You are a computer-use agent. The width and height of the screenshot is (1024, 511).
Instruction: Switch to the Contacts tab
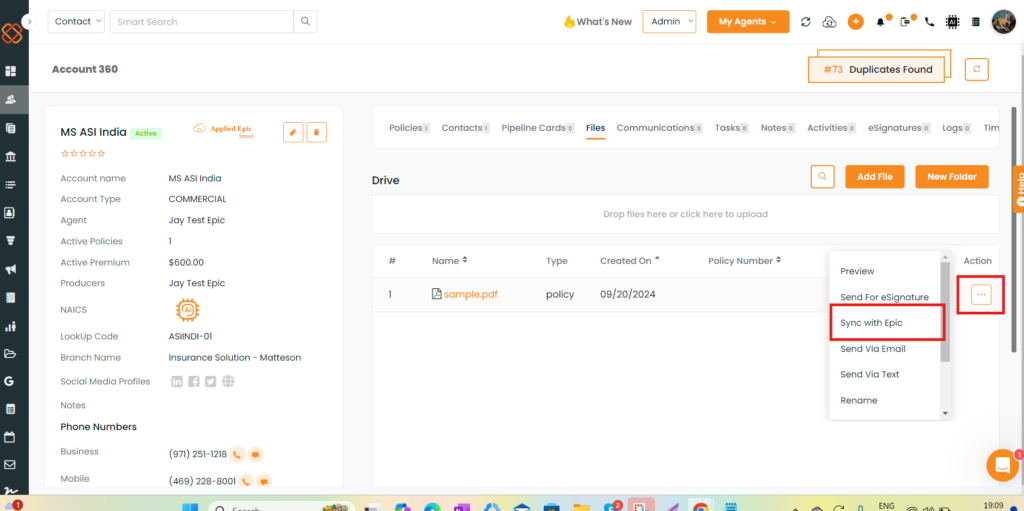coord(465,128)
